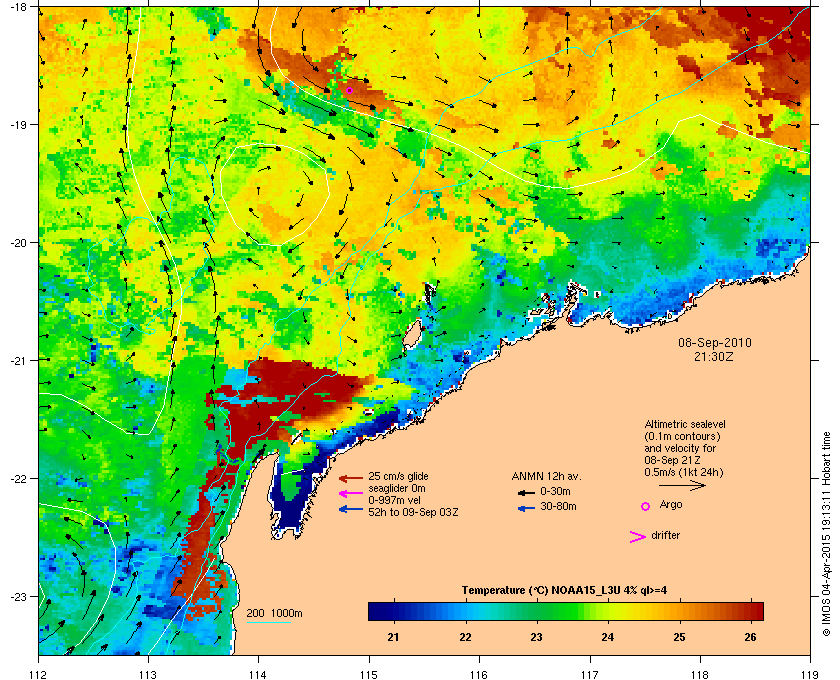Click the 'drifter' legend label

(x=666, y=535)
